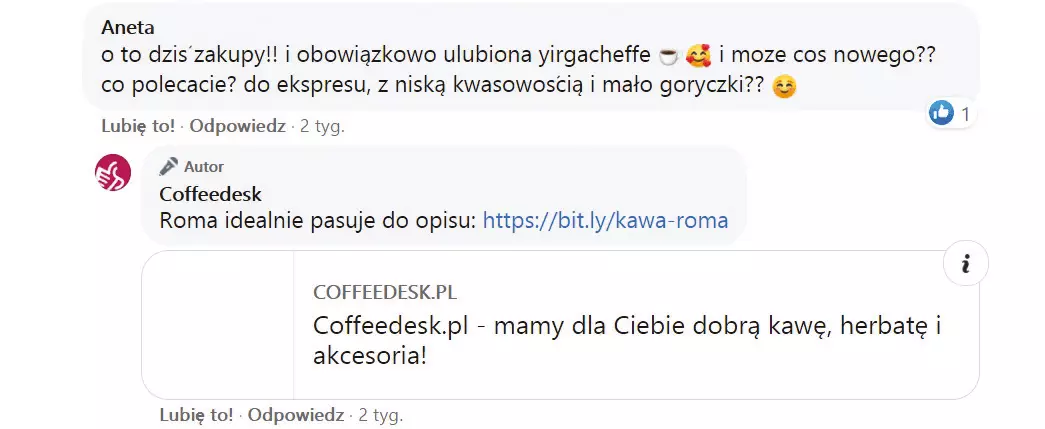
Task: Like Aneta's comment with "Lubię to!"
Action: click(x=138, y=126)
